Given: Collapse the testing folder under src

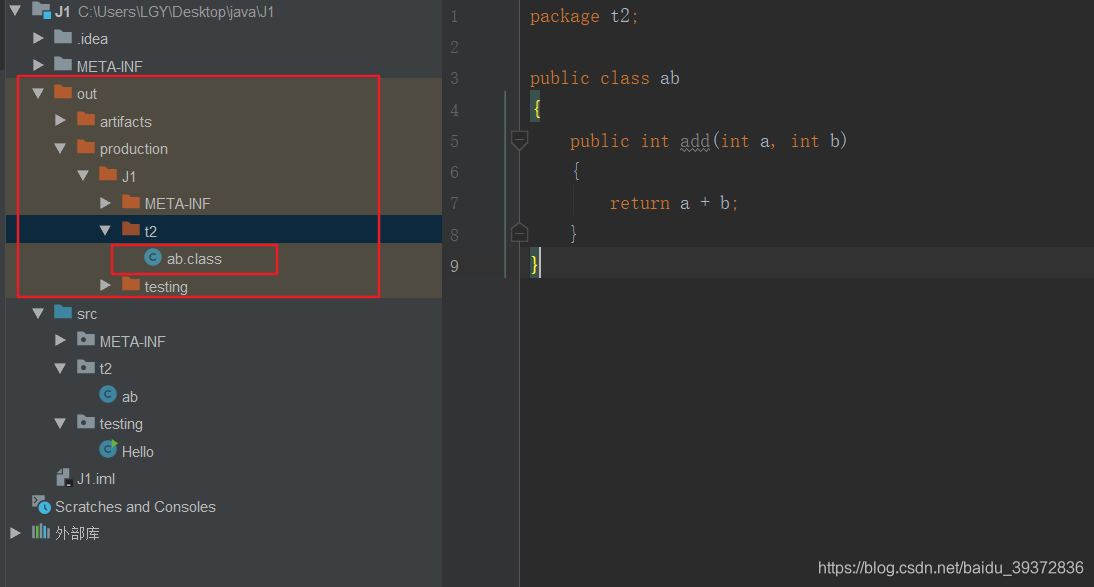Looking at the screenshot, I should coord(60,423).
